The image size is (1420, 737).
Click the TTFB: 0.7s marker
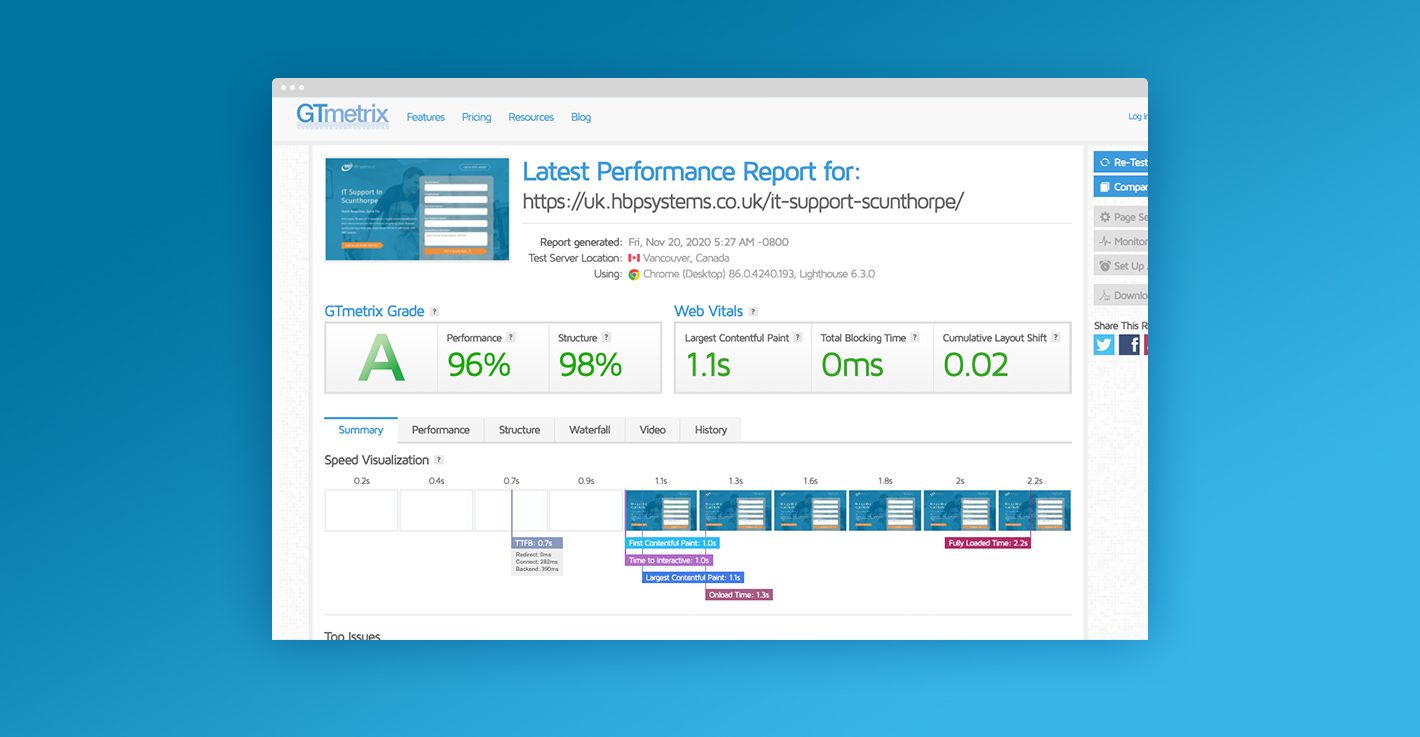(537, 543)
